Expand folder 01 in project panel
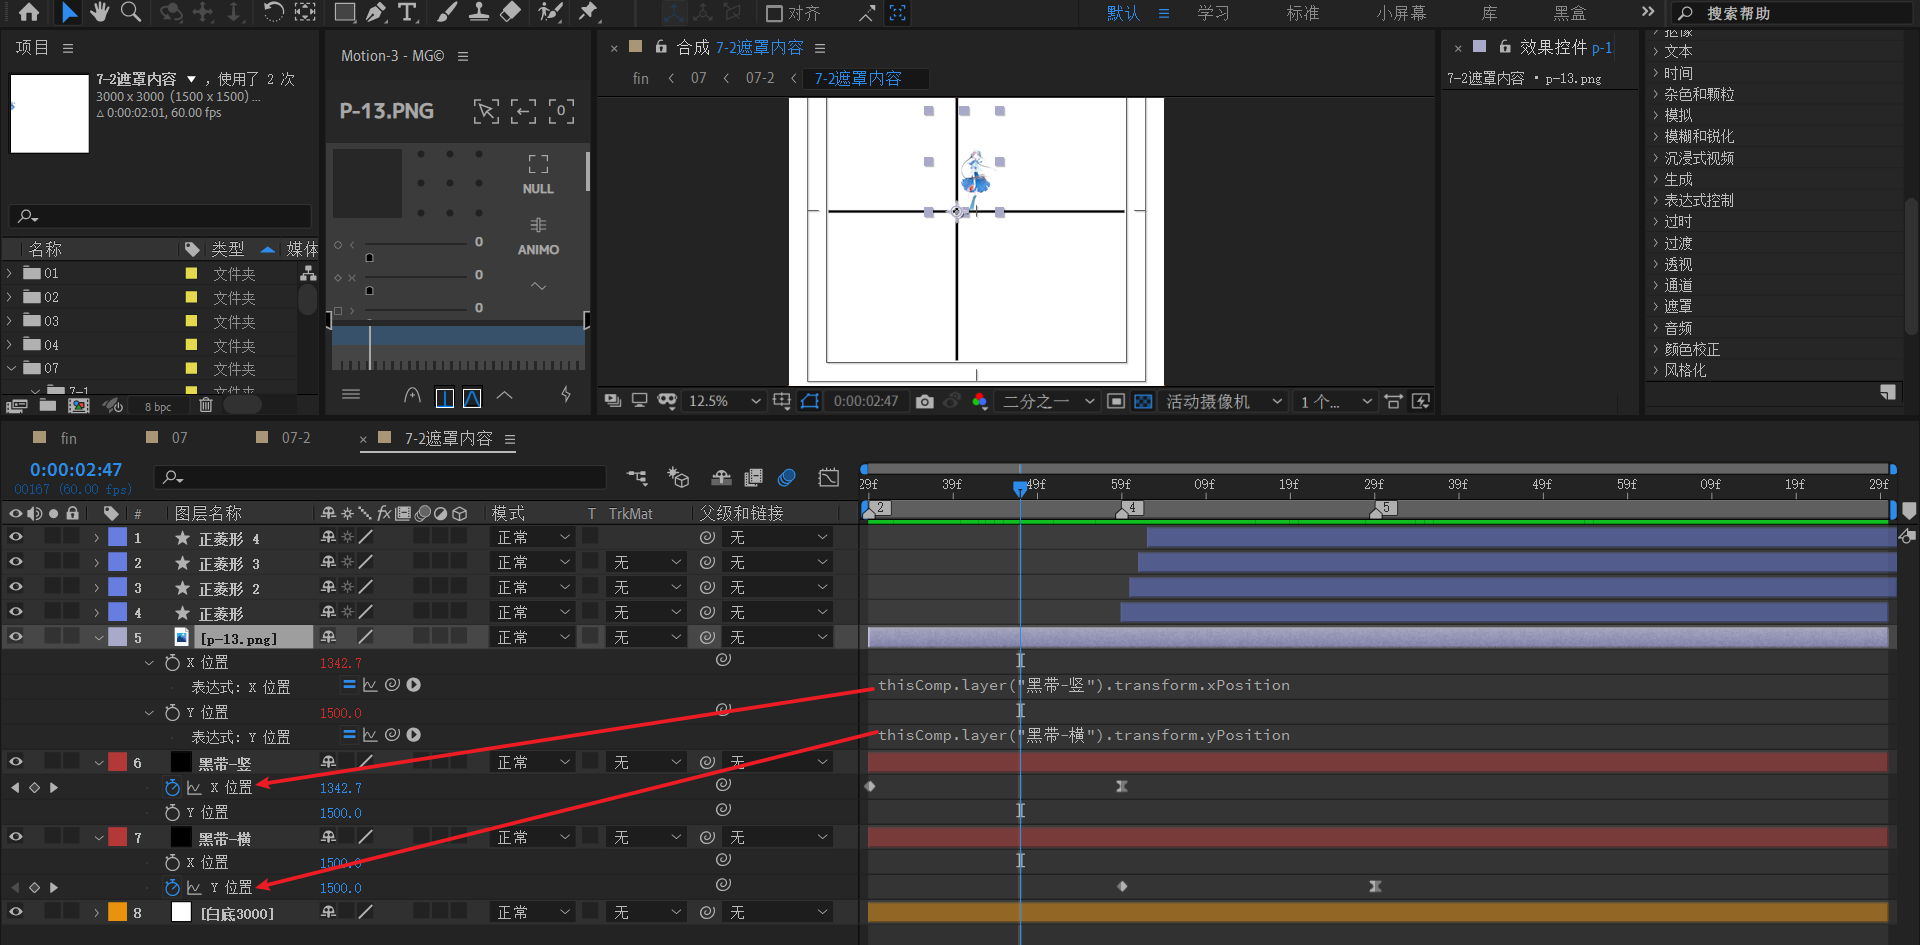 [x=10, y=273]
